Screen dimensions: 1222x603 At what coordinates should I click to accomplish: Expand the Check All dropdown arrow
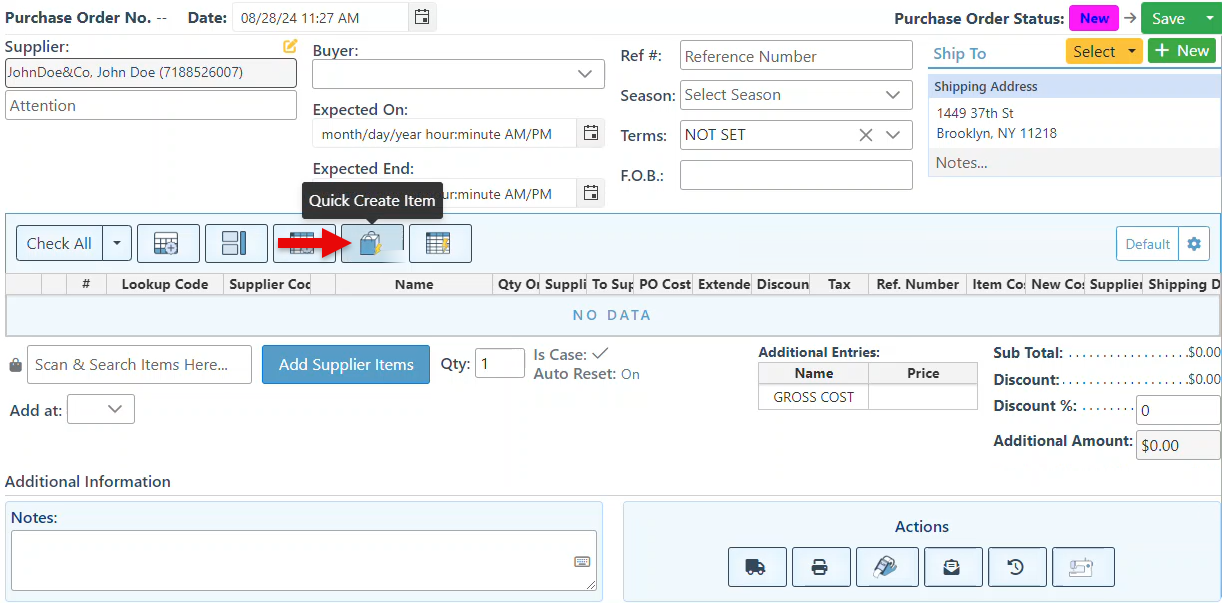(118, 244)
